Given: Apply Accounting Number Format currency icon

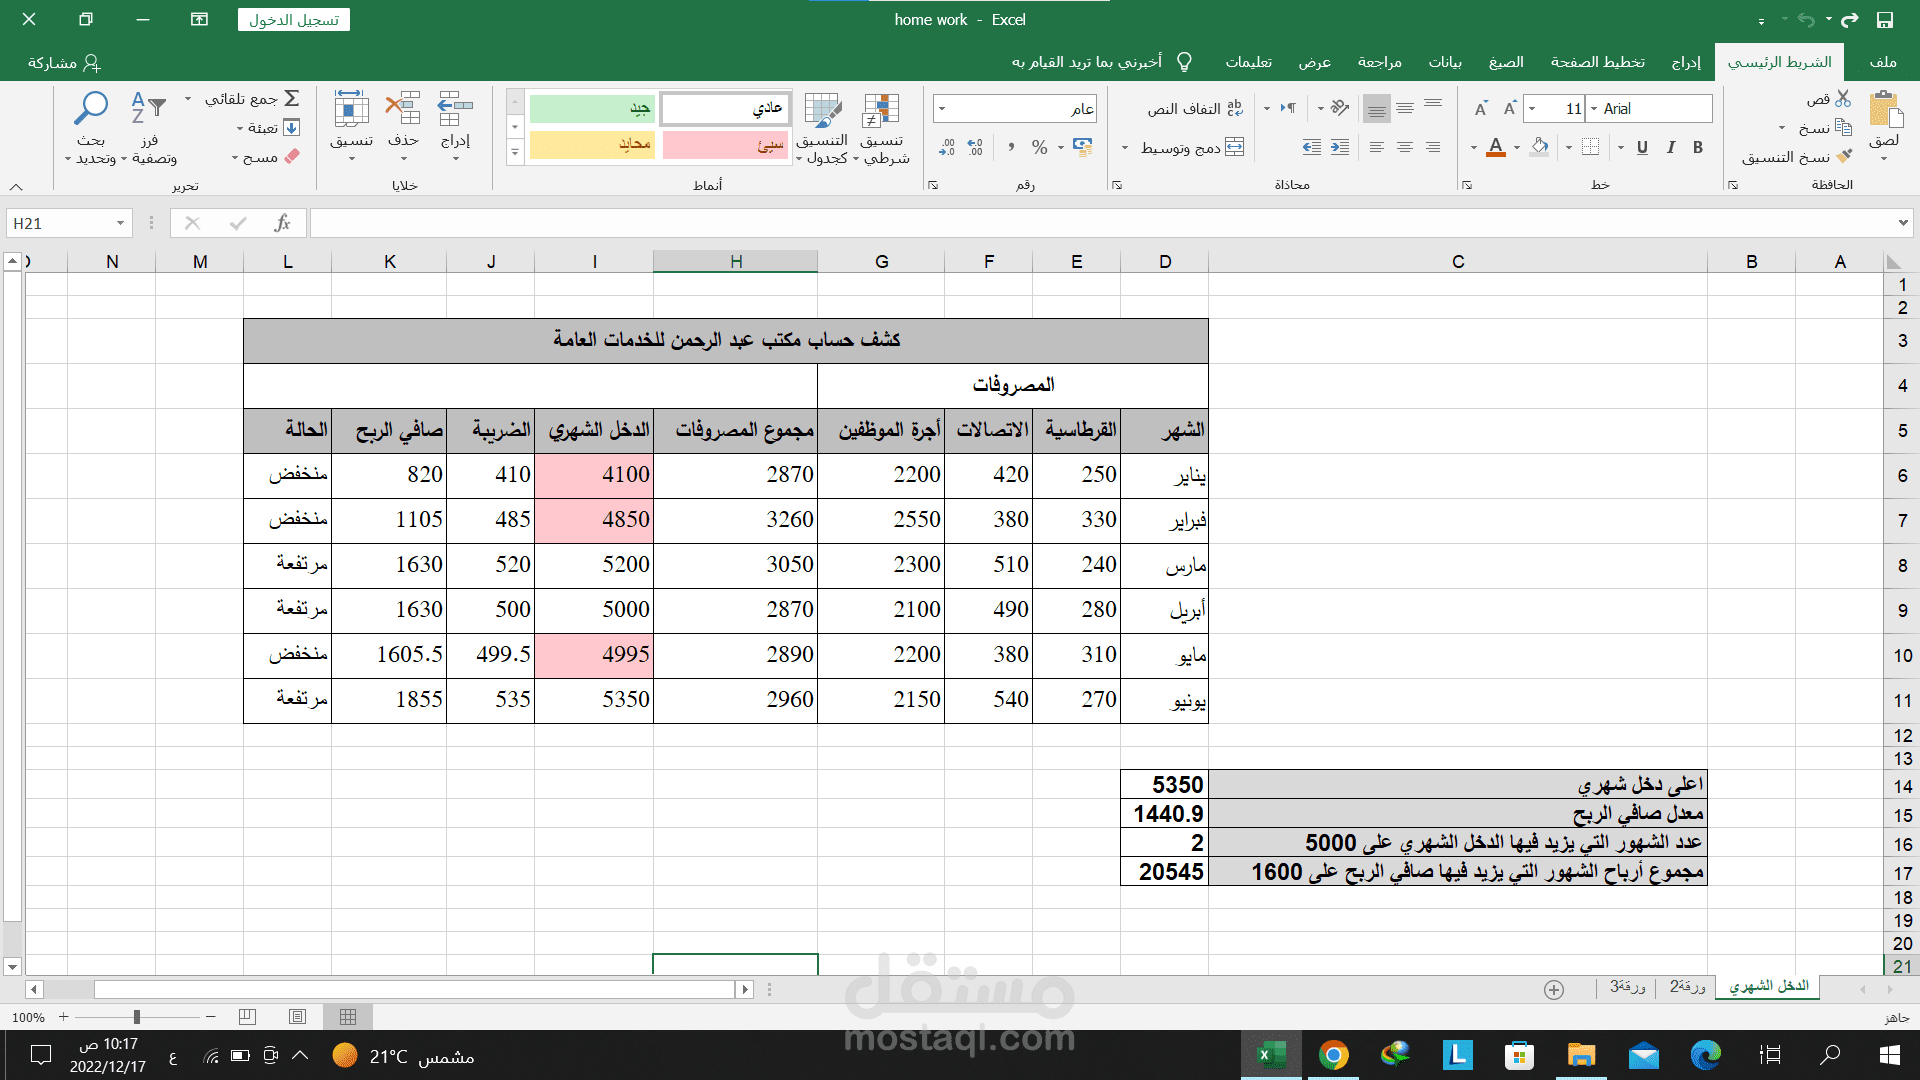Looking at the screenshot, I should pos(1082,147).
